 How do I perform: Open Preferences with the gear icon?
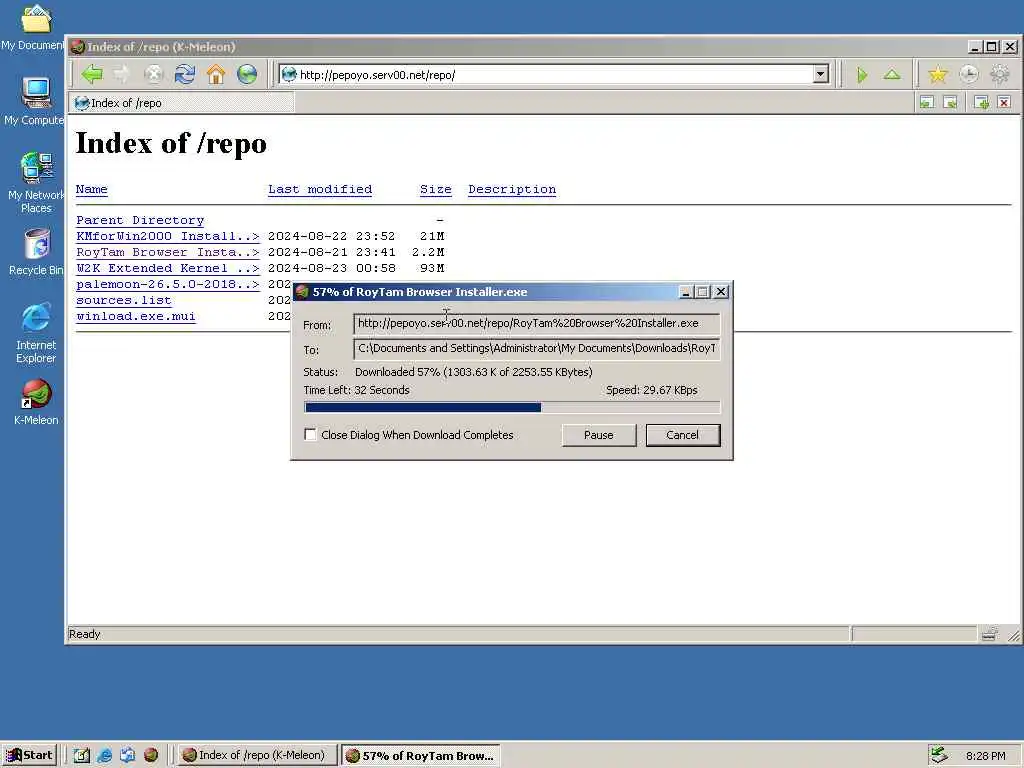(1000, 75)
